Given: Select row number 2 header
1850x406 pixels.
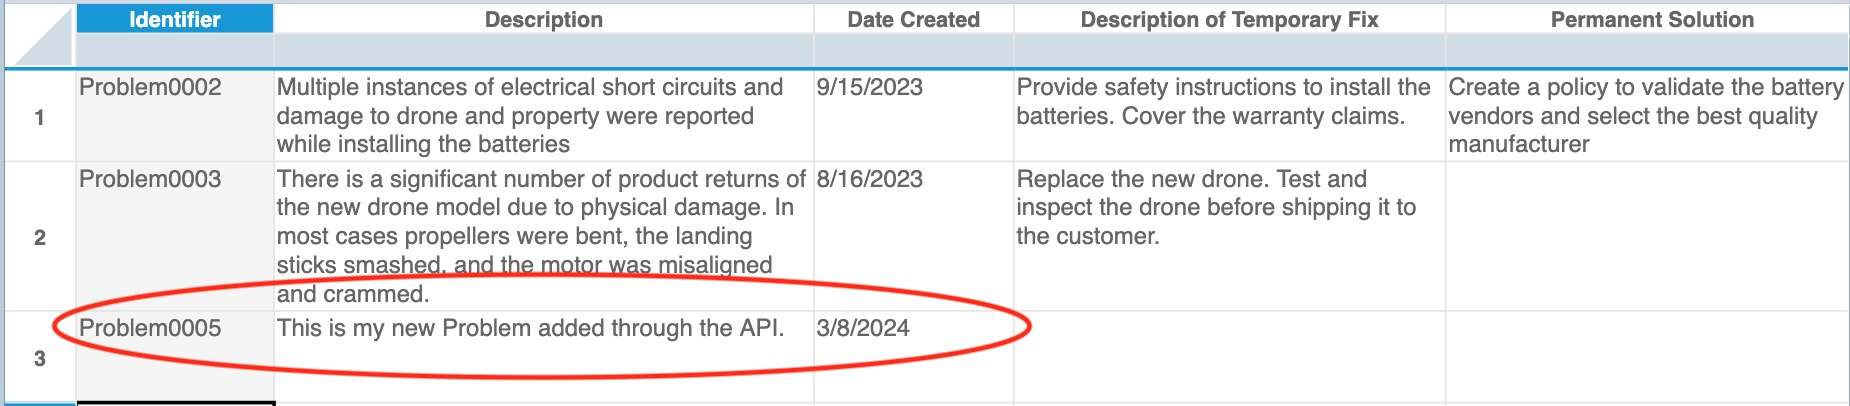Looking at the screenshot, I should point(40,237).
